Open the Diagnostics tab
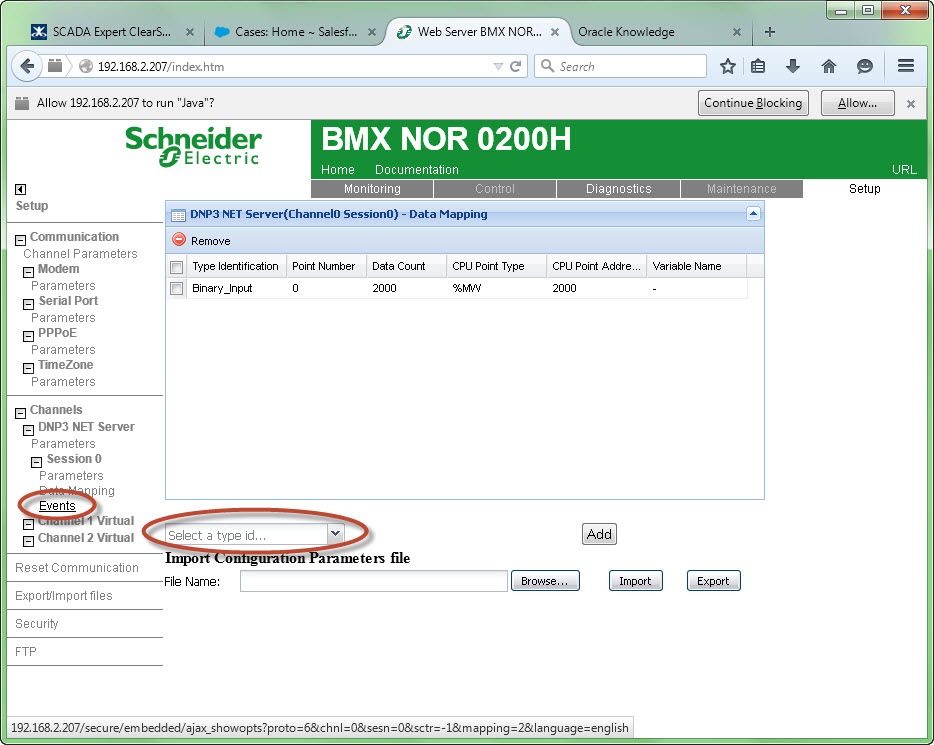This screenshot has width=934, height=745. tap(618, 189)
